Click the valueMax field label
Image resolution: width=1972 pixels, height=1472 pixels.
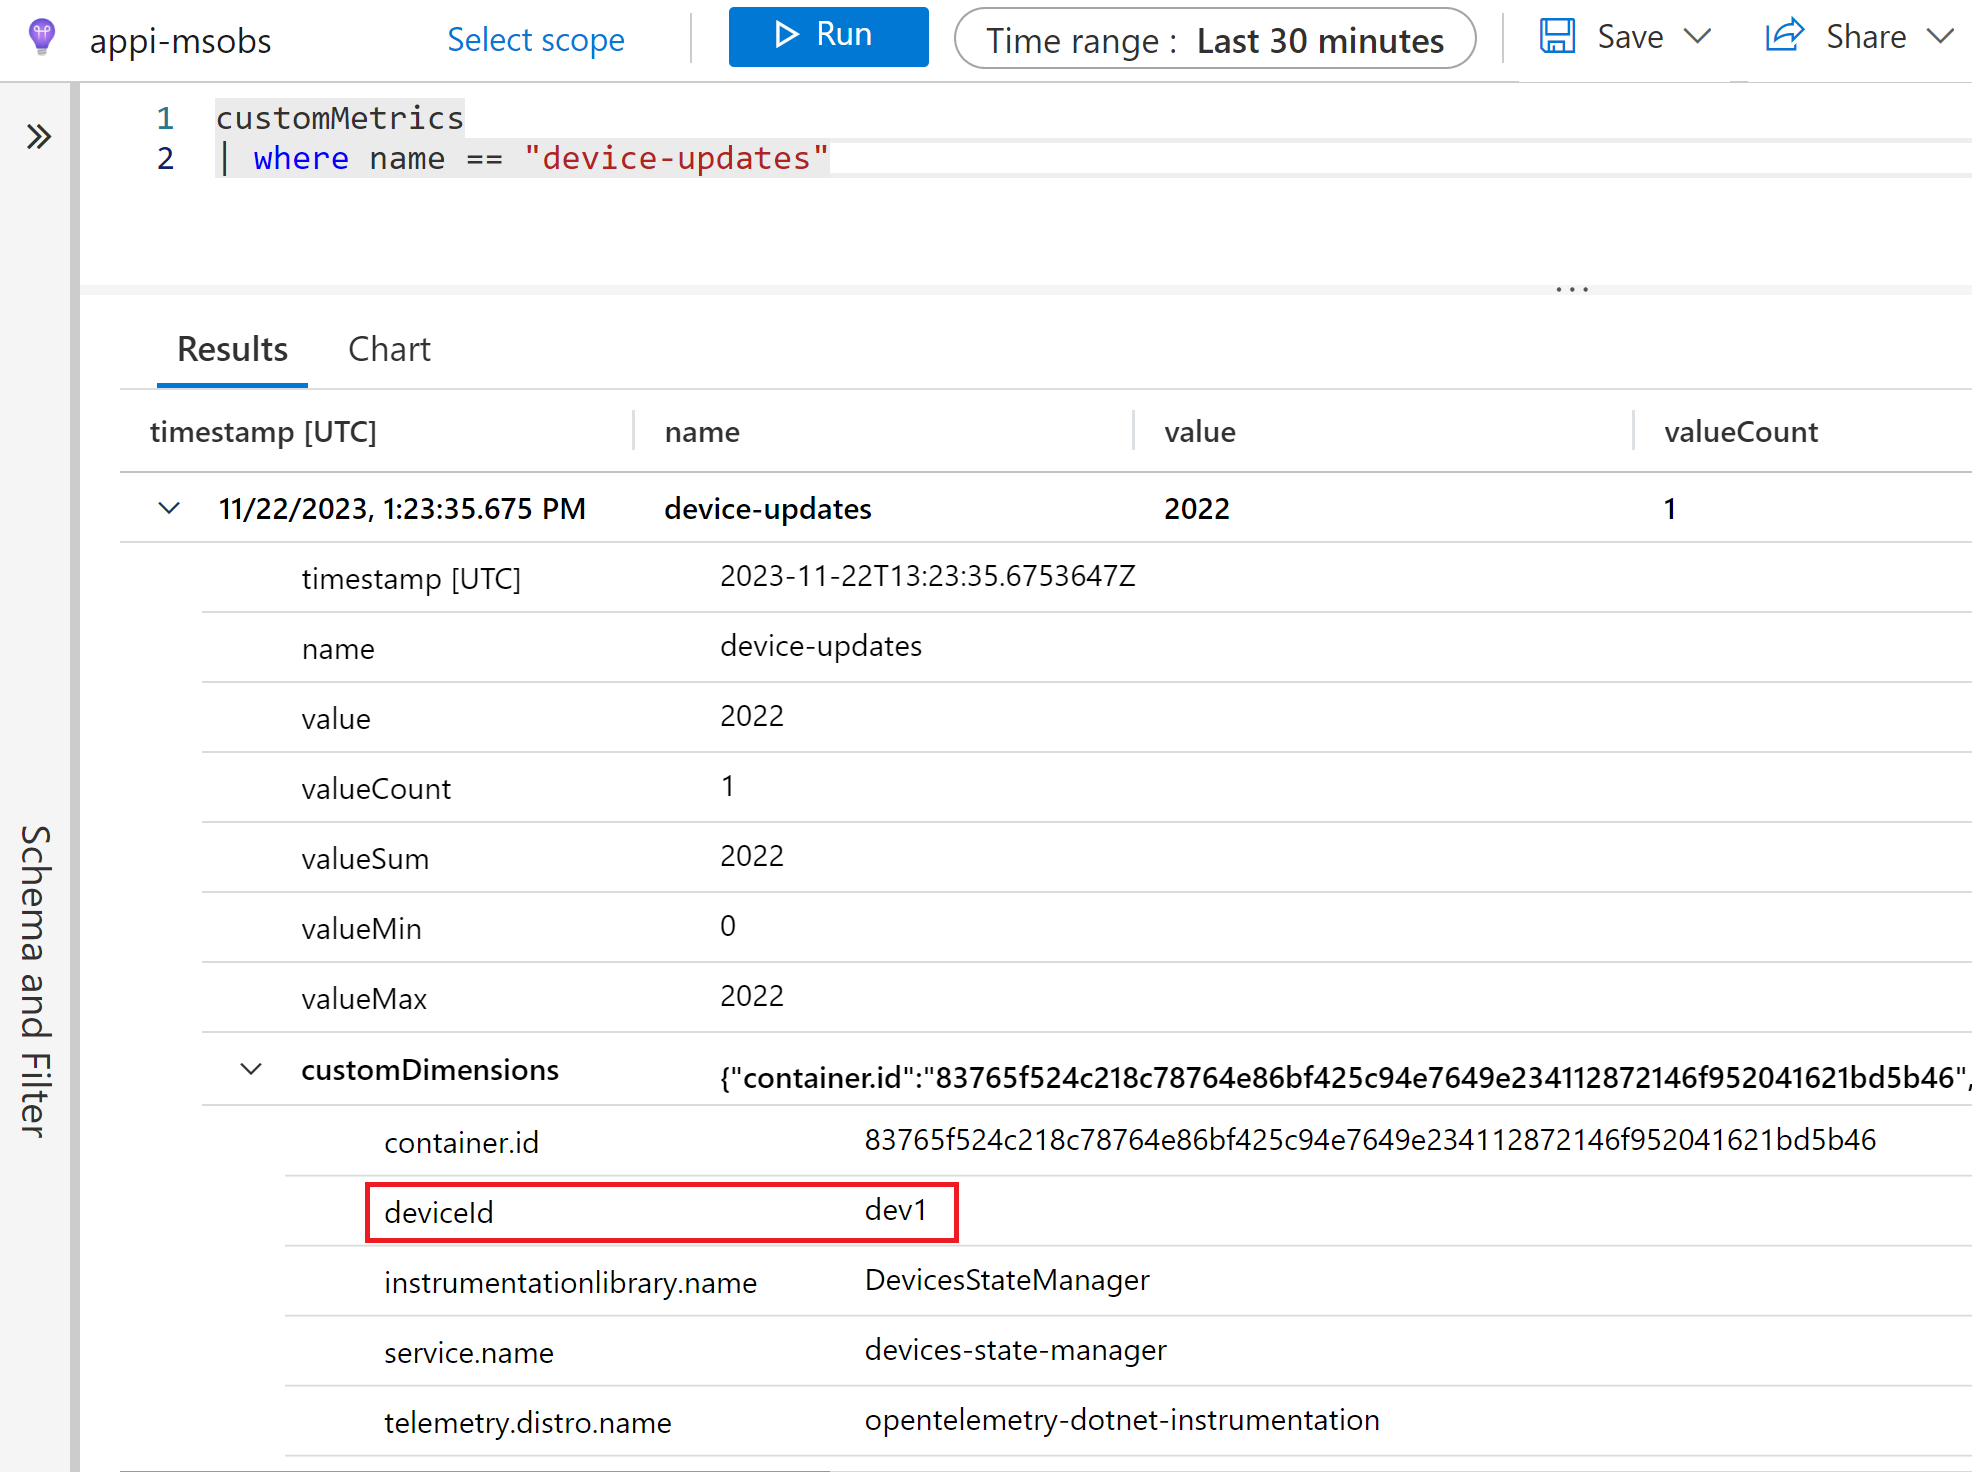click(x=364, y=999)
